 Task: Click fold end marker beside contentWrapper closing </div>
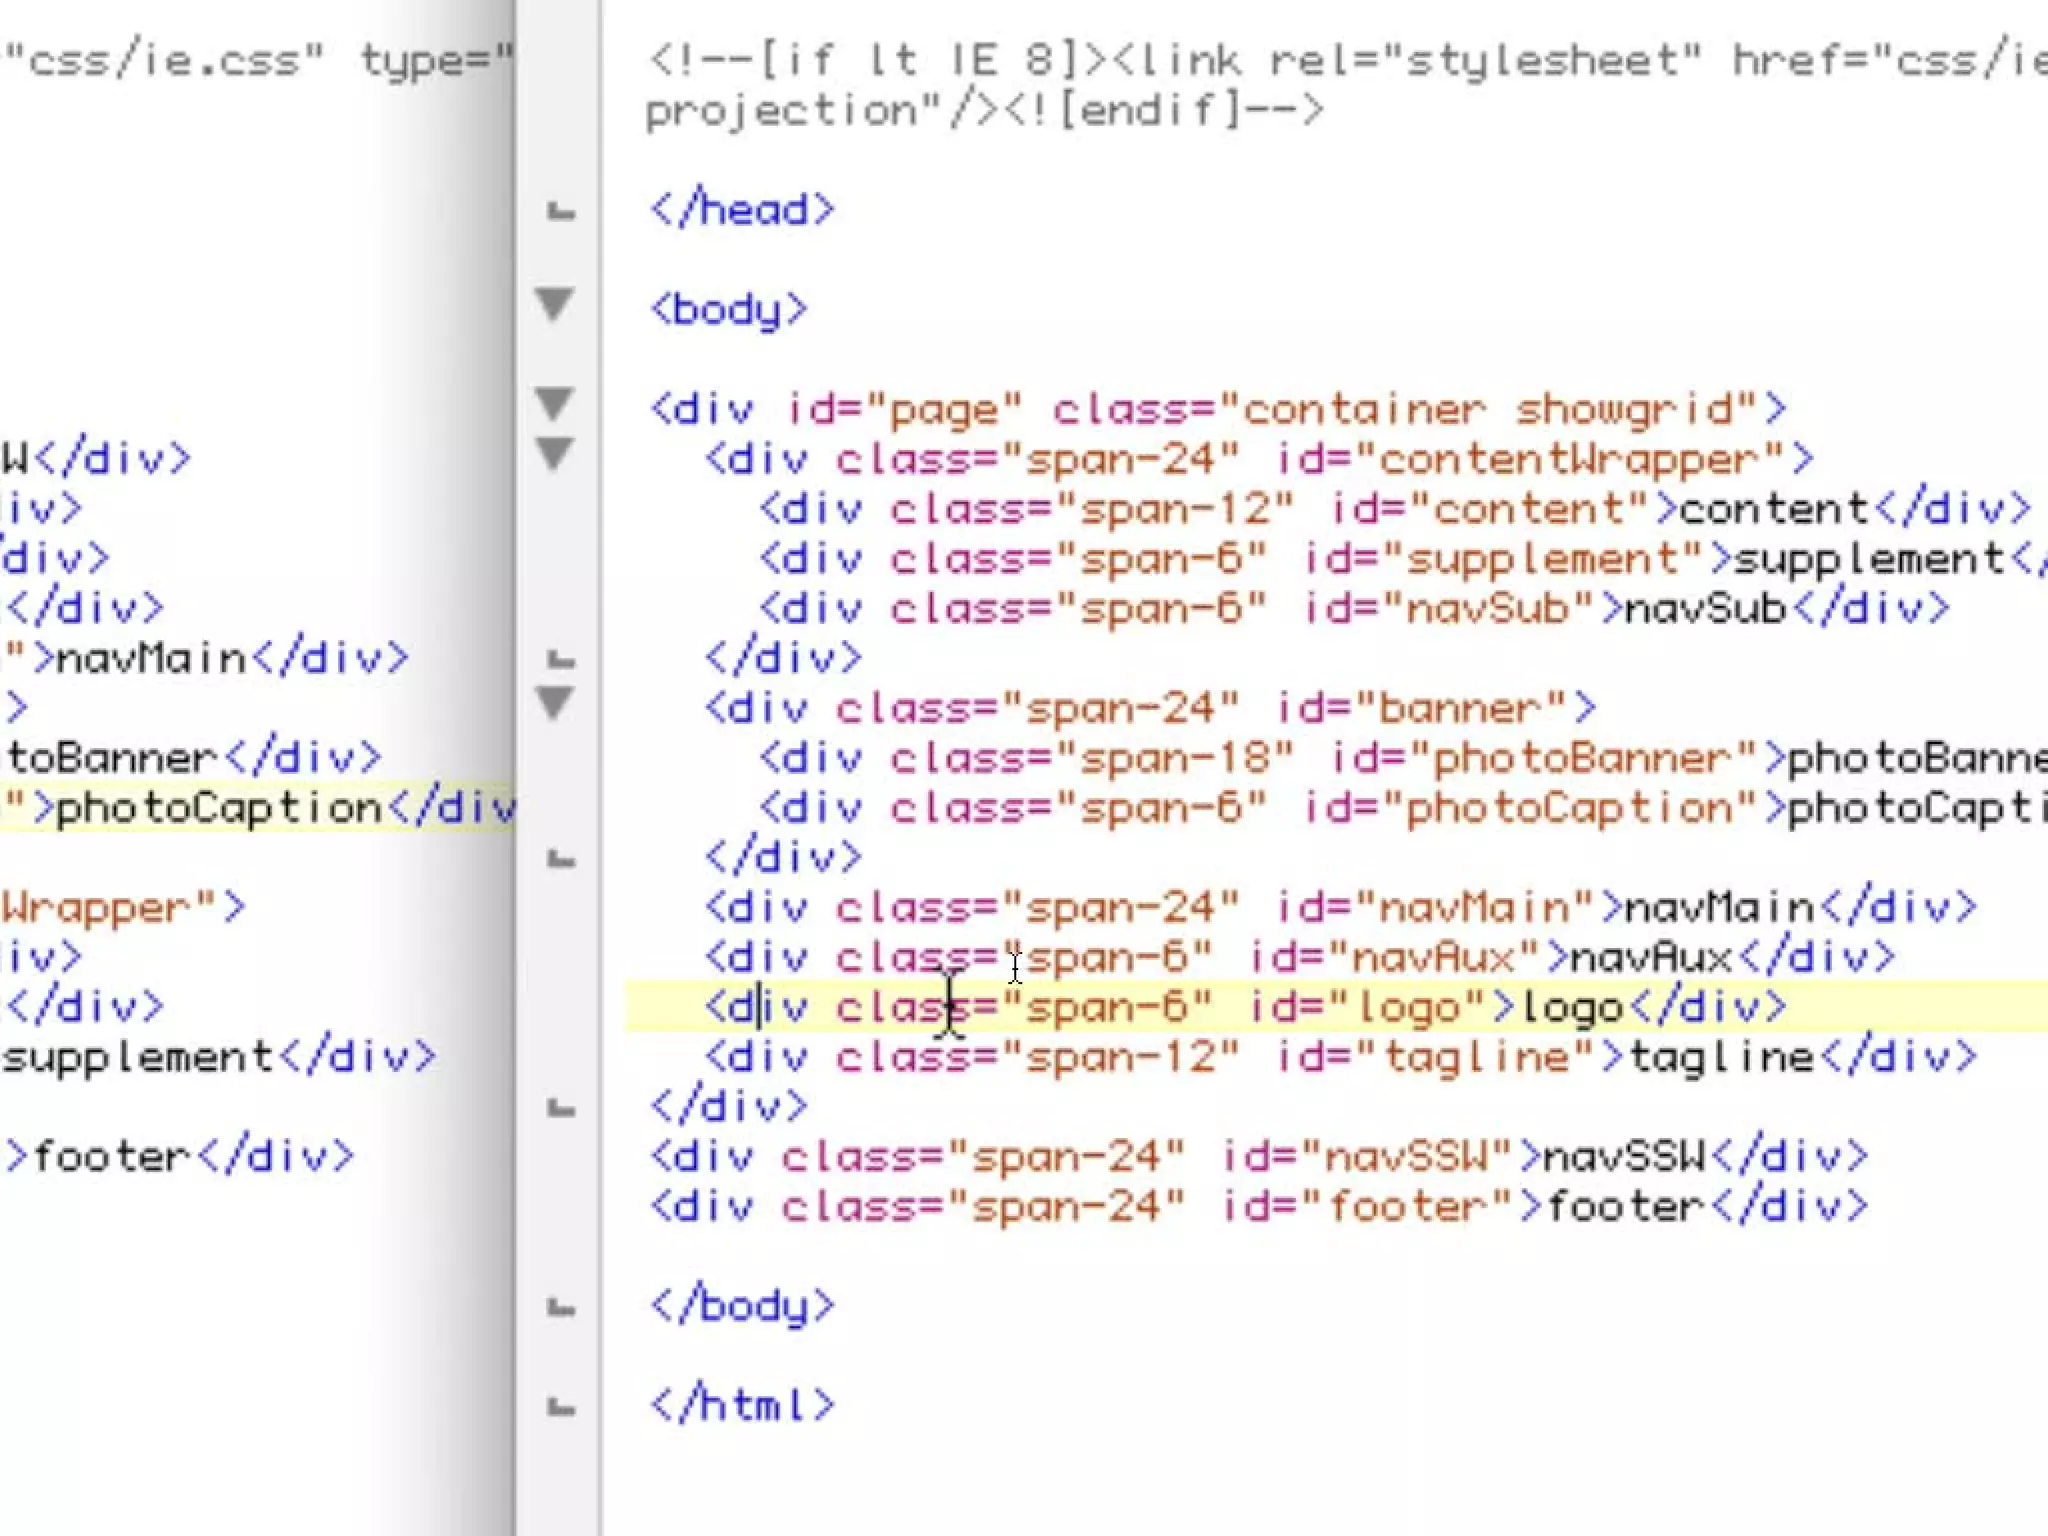tap(561, 660)
